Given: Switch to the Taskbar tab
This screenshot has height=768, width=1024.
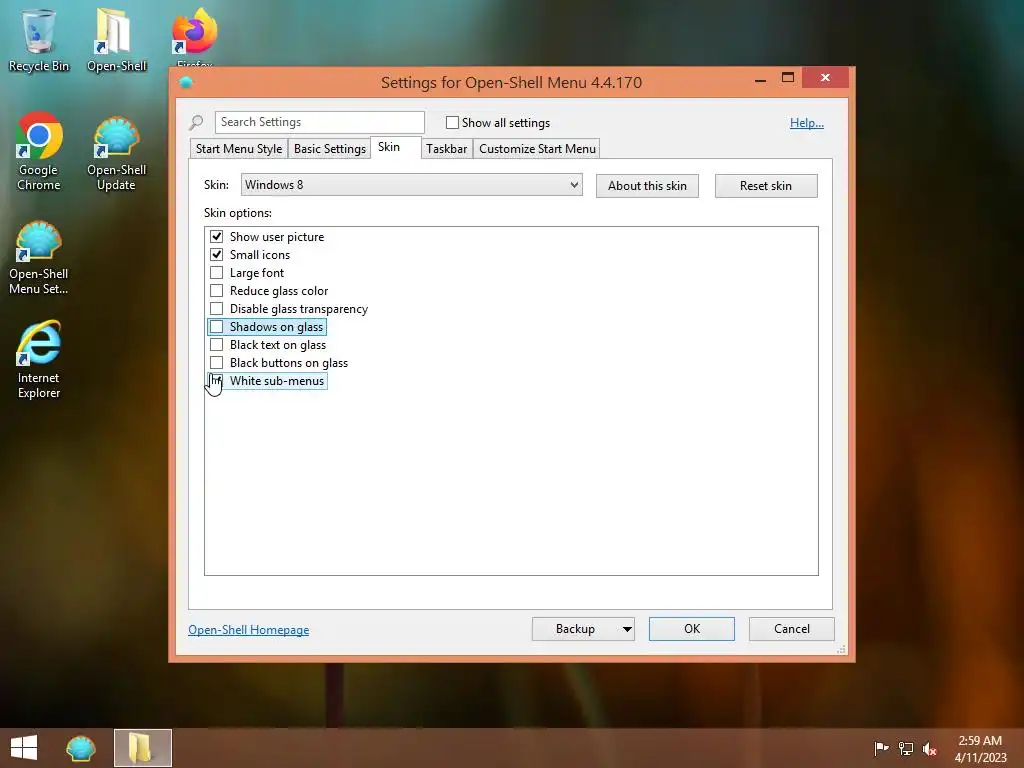Looking at the screenshot, I should coord(447,149).
